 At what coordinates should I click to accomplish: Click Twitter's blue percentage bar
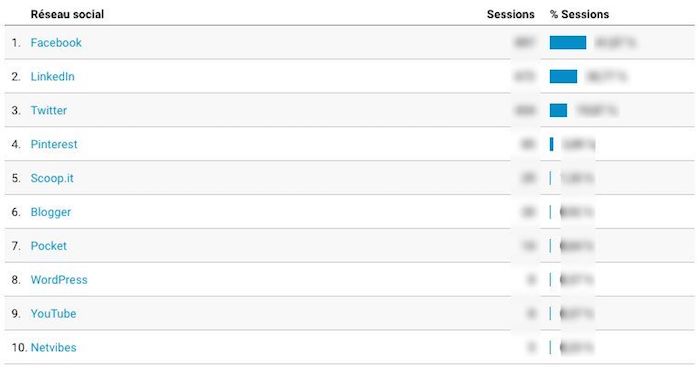tap(558, 110)
